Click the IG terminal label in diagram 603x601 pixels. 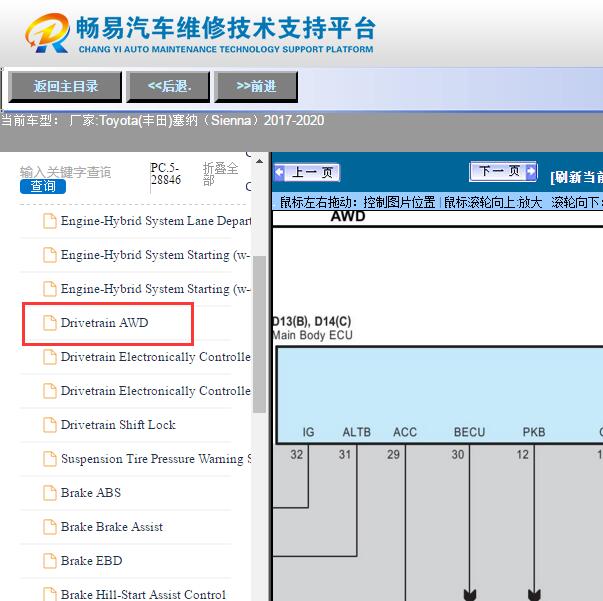308,432
